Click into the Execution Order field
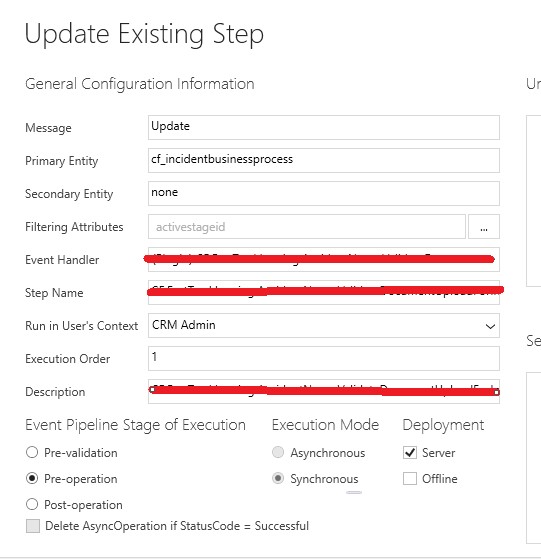Image resolution: width=541 pixels, height=559 pixels. [x=324, y=359]
